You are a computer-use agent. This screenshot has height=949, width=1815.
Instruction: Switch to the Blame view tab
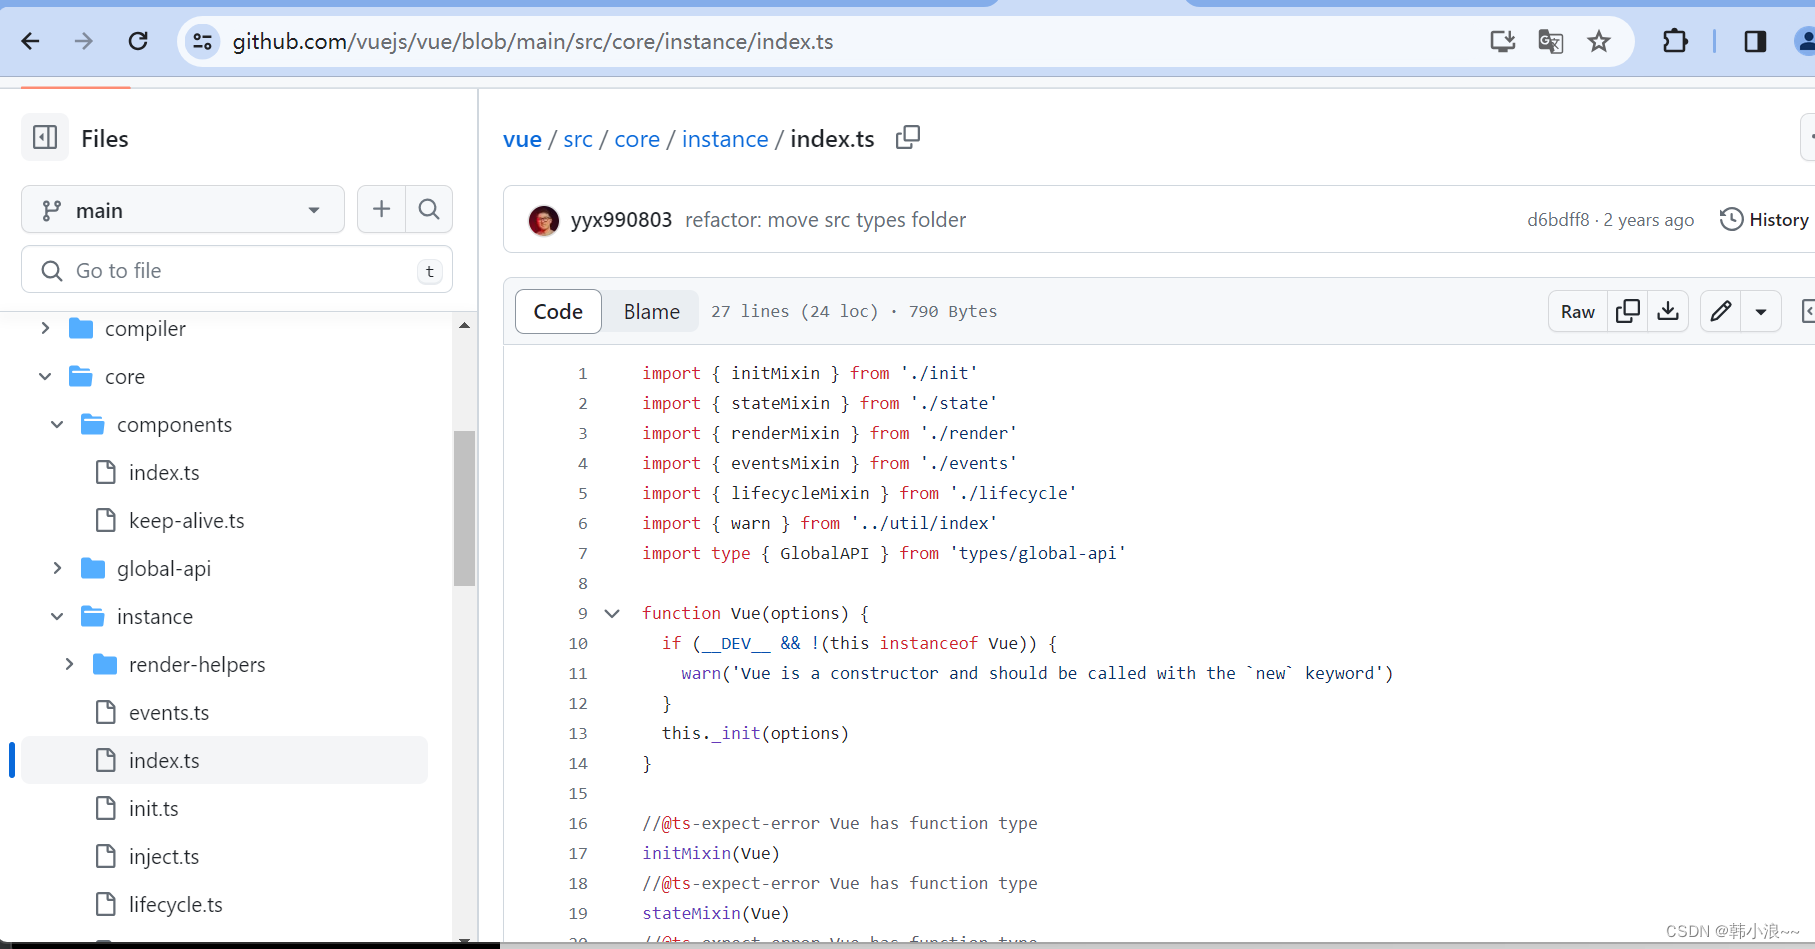click(652, 311)
